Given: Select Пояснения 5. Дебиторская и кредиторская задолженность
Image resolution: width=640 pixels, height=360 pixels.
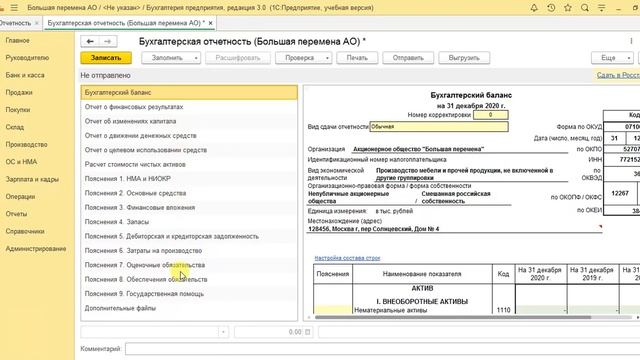Looking at the screenshot, I should pyautogui.click(x=189, y=236).
